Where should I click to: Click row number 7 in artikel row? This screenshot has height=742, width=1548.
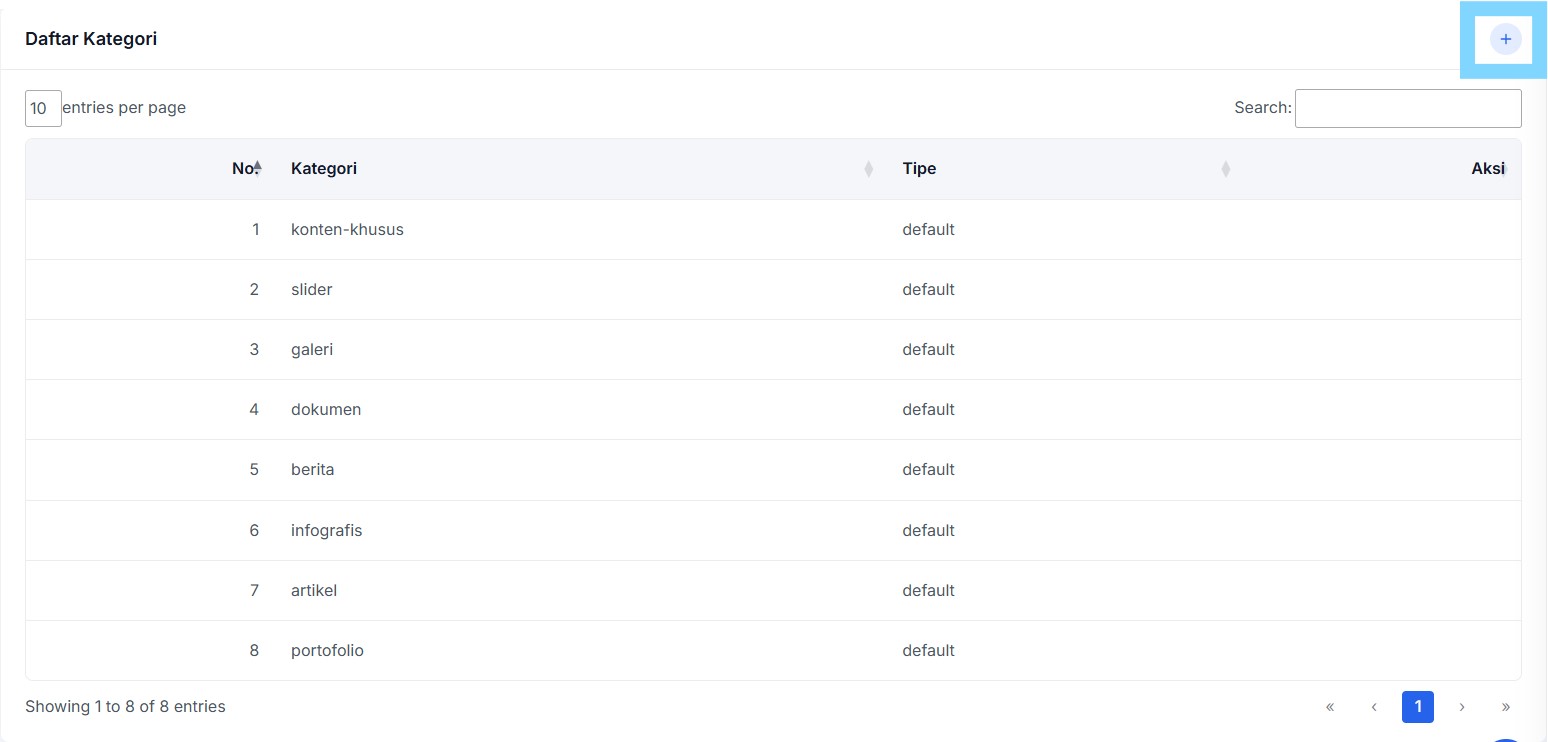[254, 590]
